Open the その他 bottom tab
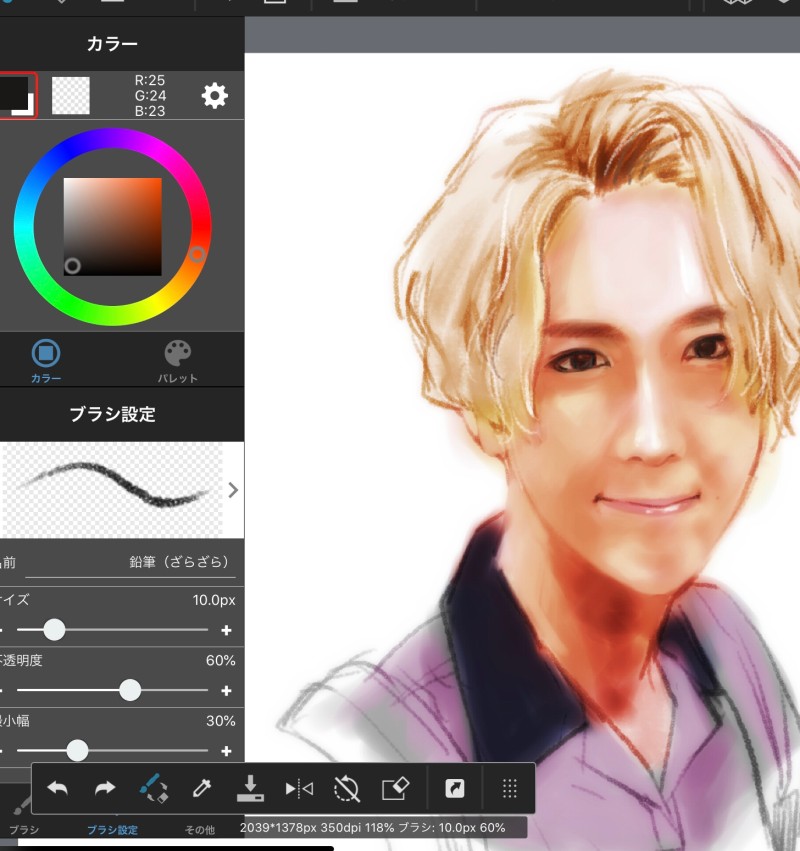800x851 pixels. [200, 829]
